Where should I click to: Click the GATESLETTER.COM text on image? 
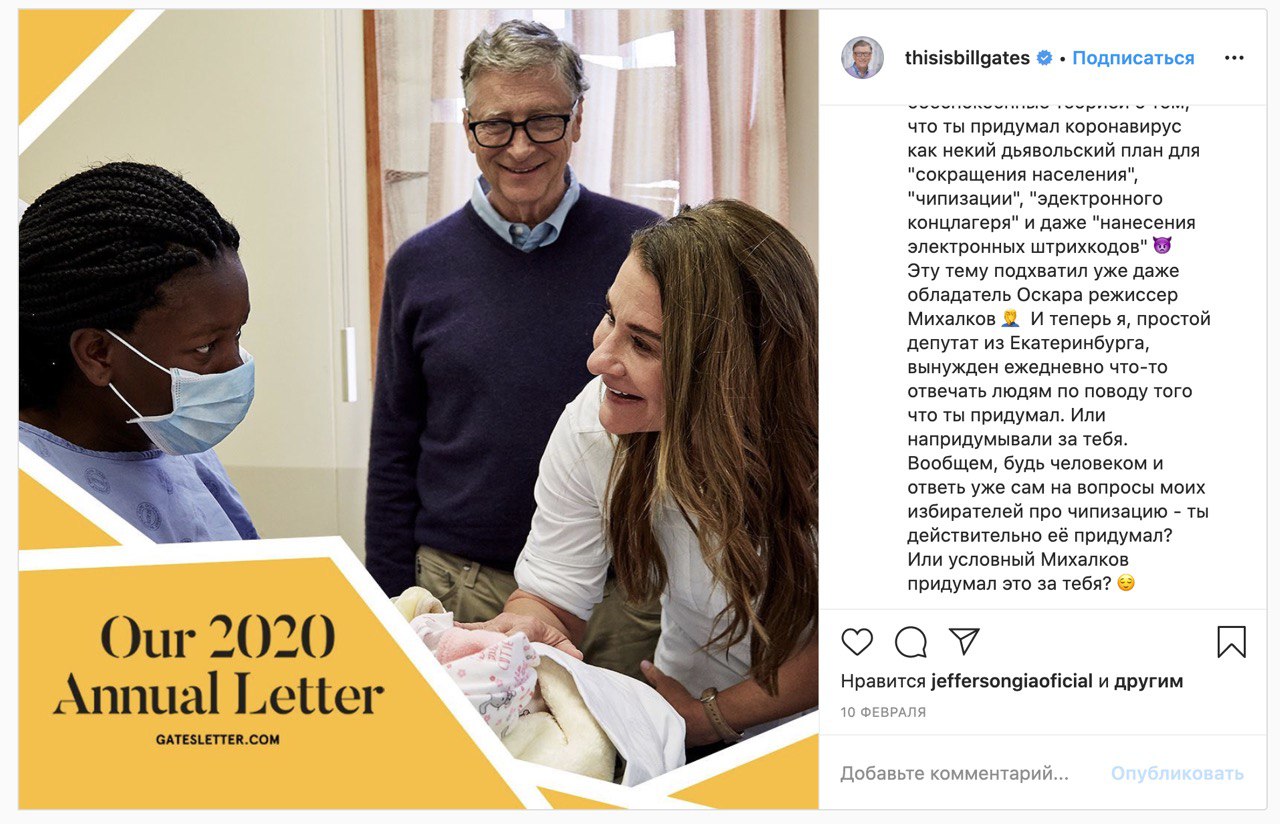218,740
